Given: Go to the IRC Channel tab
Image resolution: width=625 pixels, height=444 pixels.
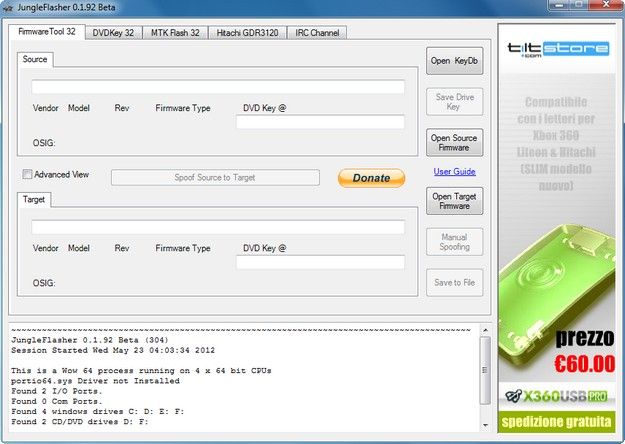Looking at the screenshot, I should click(x=317, y=33).
